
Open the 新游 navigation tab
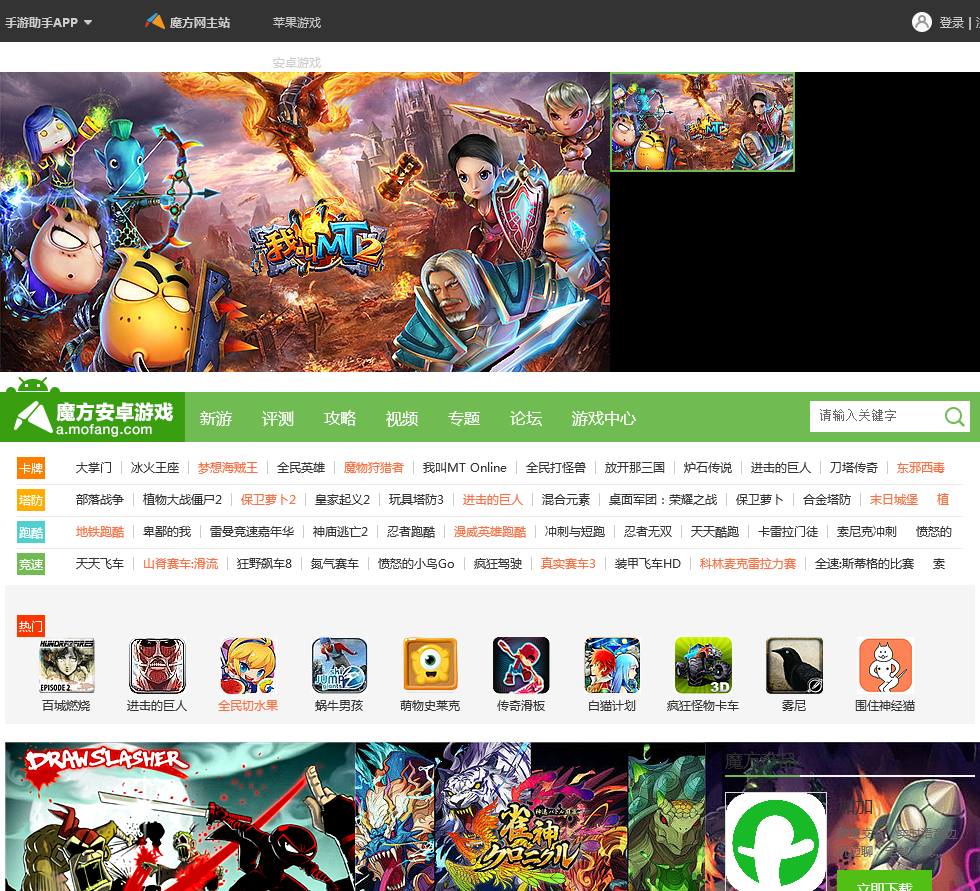[x=216, y=418]
